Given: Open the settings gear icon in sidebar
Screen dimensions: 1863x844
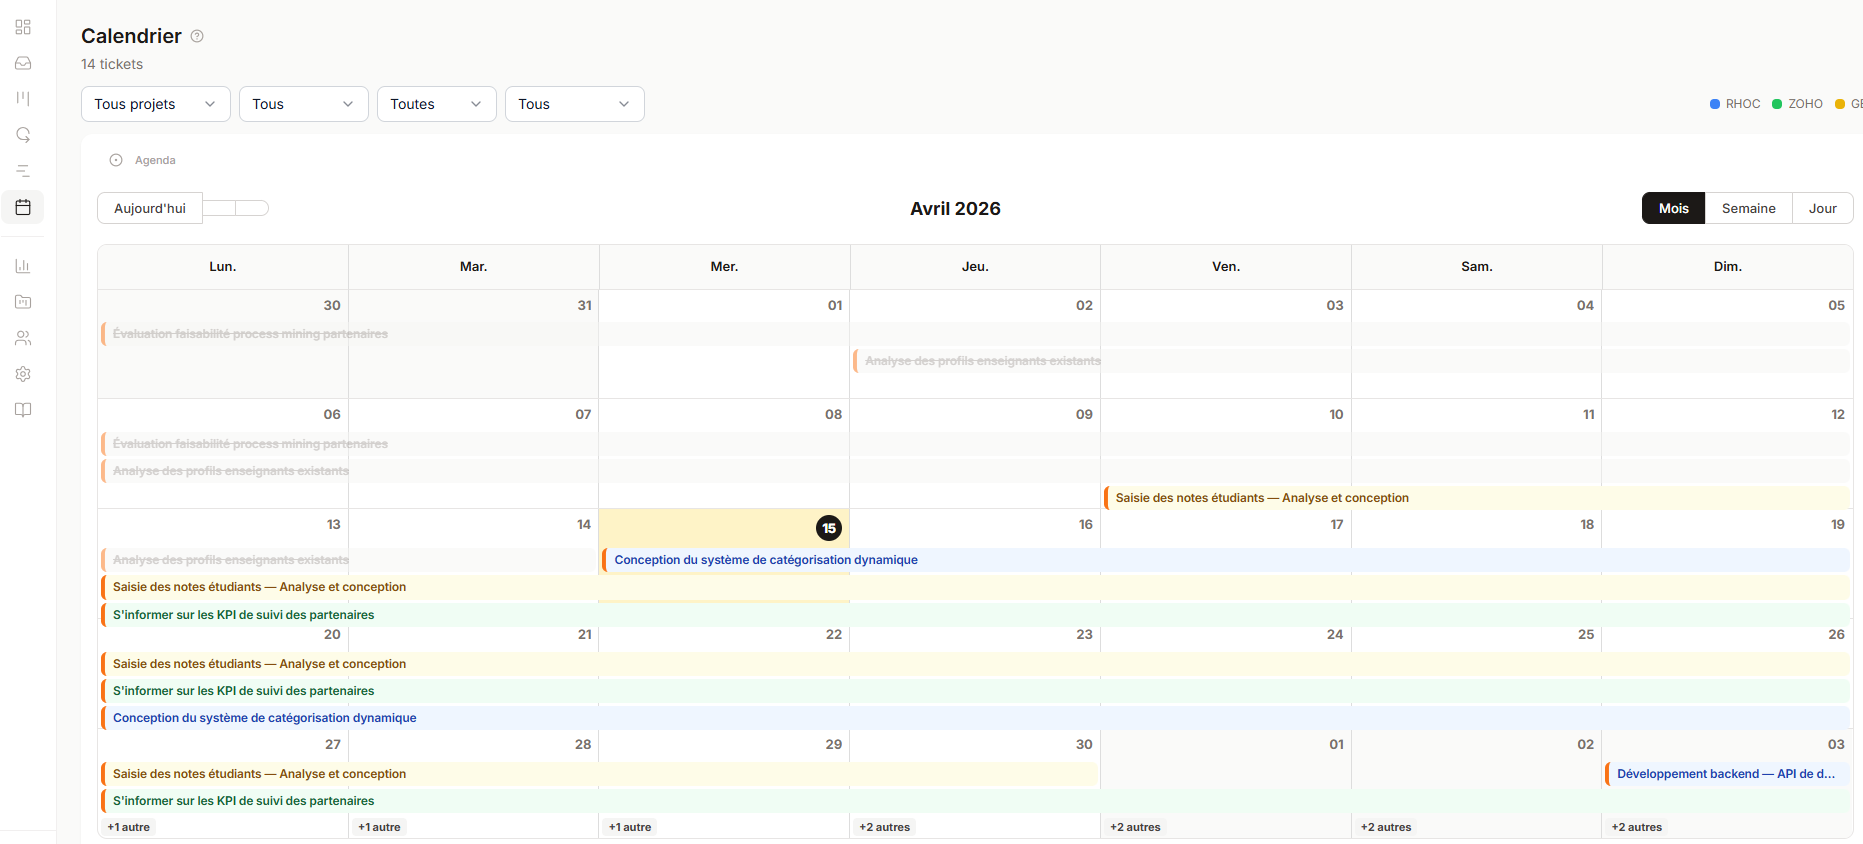Looking at the screenshot, I should (23, 374).
